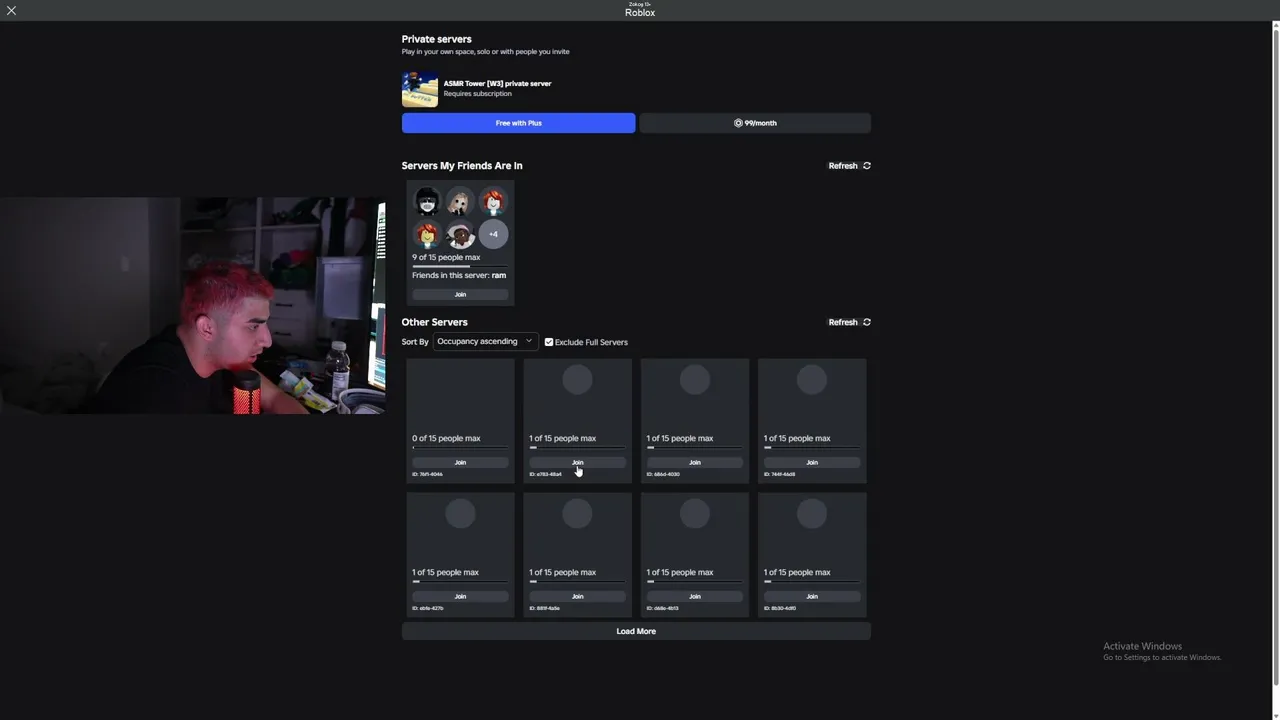The height and width of the screenshot is (720, 1280).
Task: Click the player avatar placeholder in top-row third server
Action: [x=694, y=379]
